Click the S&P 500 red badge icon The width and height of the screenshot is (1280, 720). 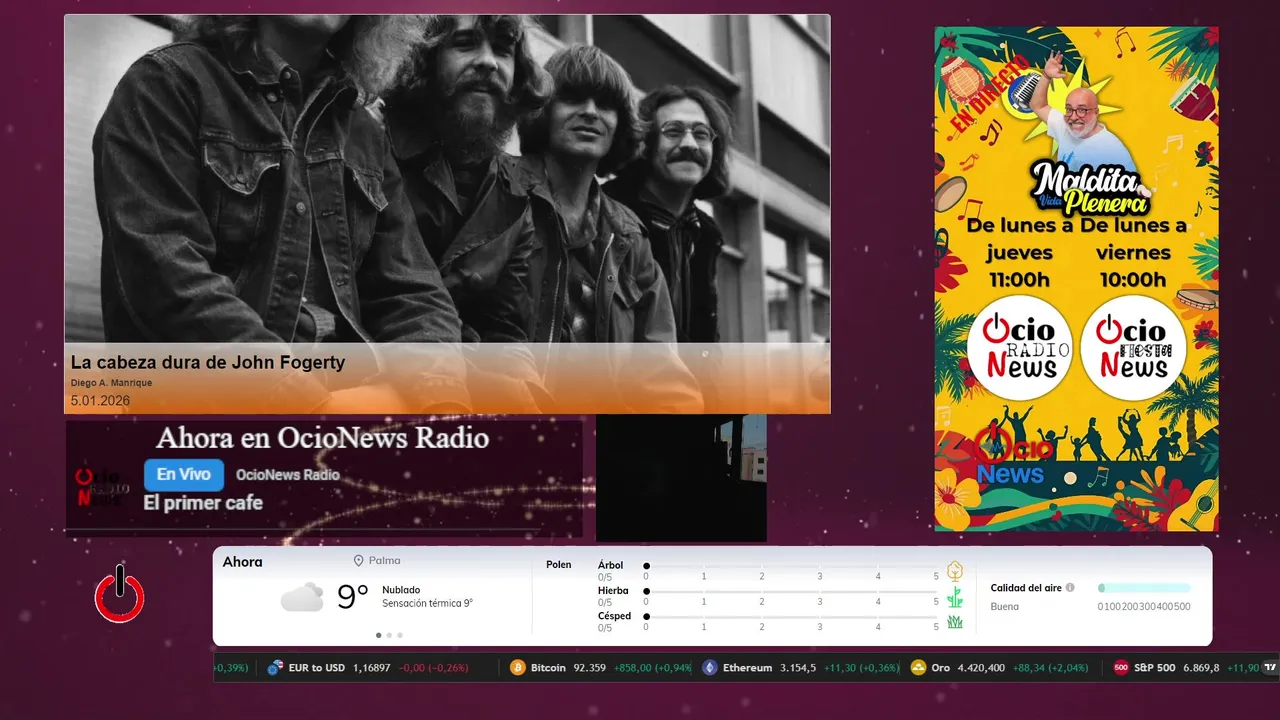tap(1121, 668)
